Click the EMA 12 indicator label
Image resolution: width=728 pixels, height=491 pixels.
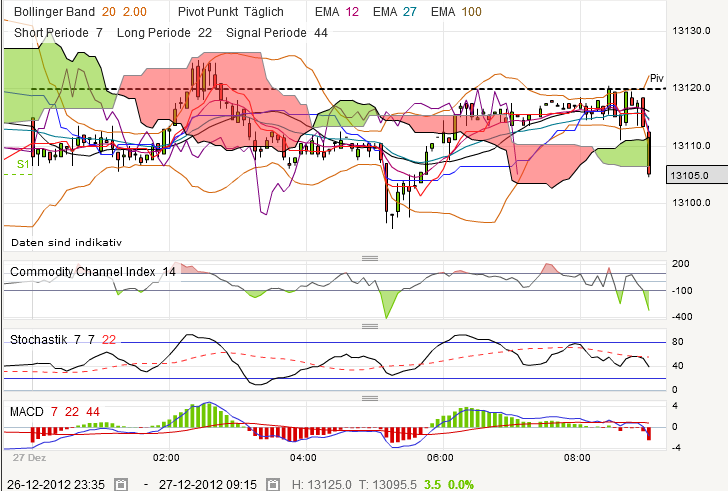click(x=337, y=12)
